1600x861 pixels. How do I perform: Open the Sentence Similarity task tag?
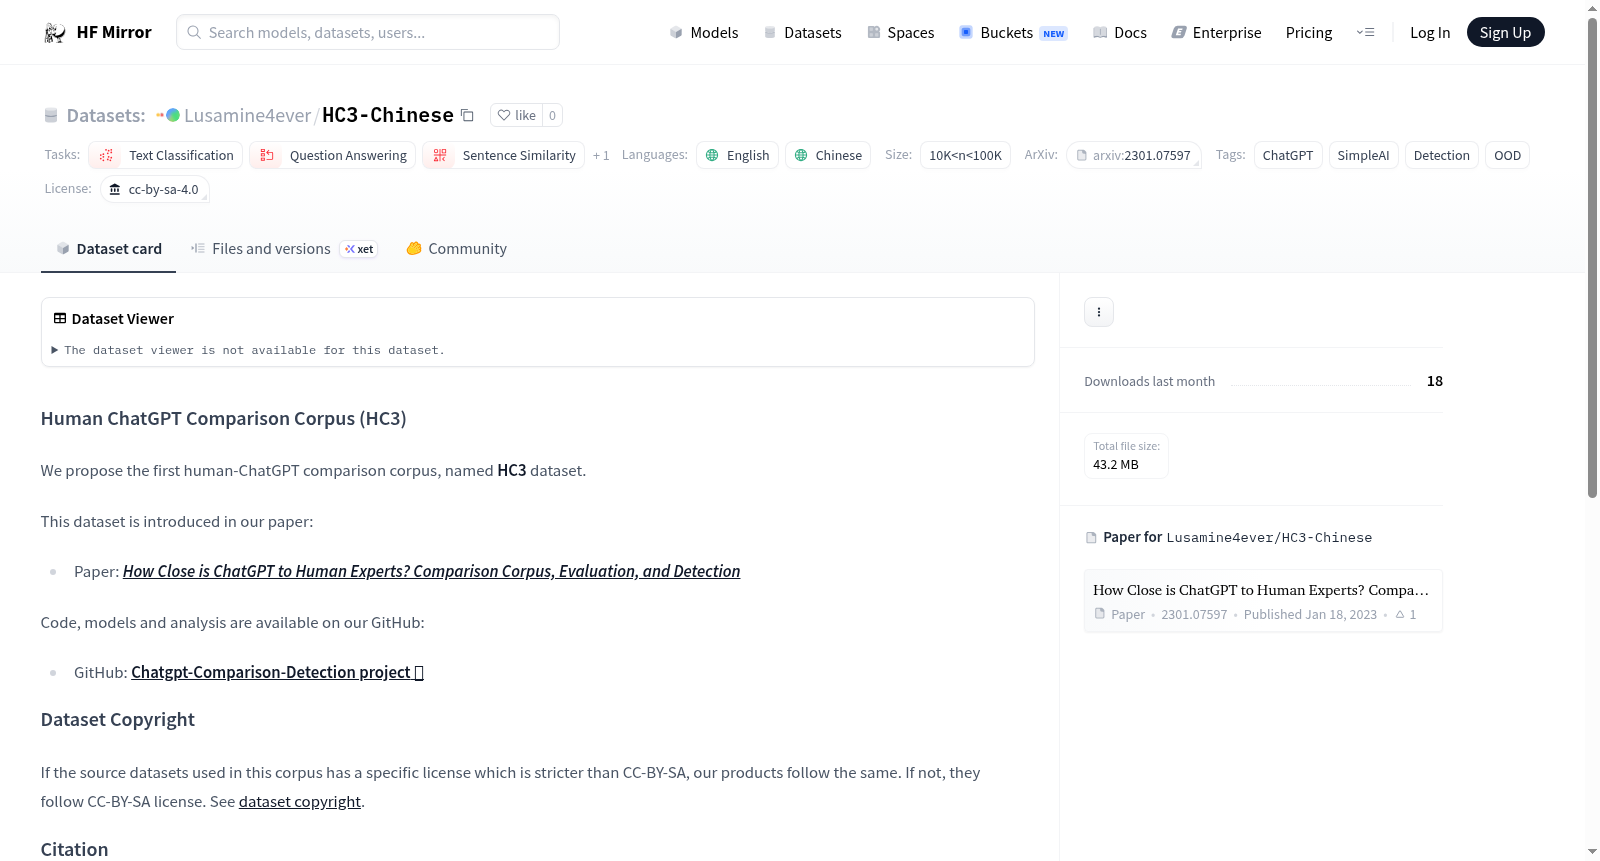point(504,155)
